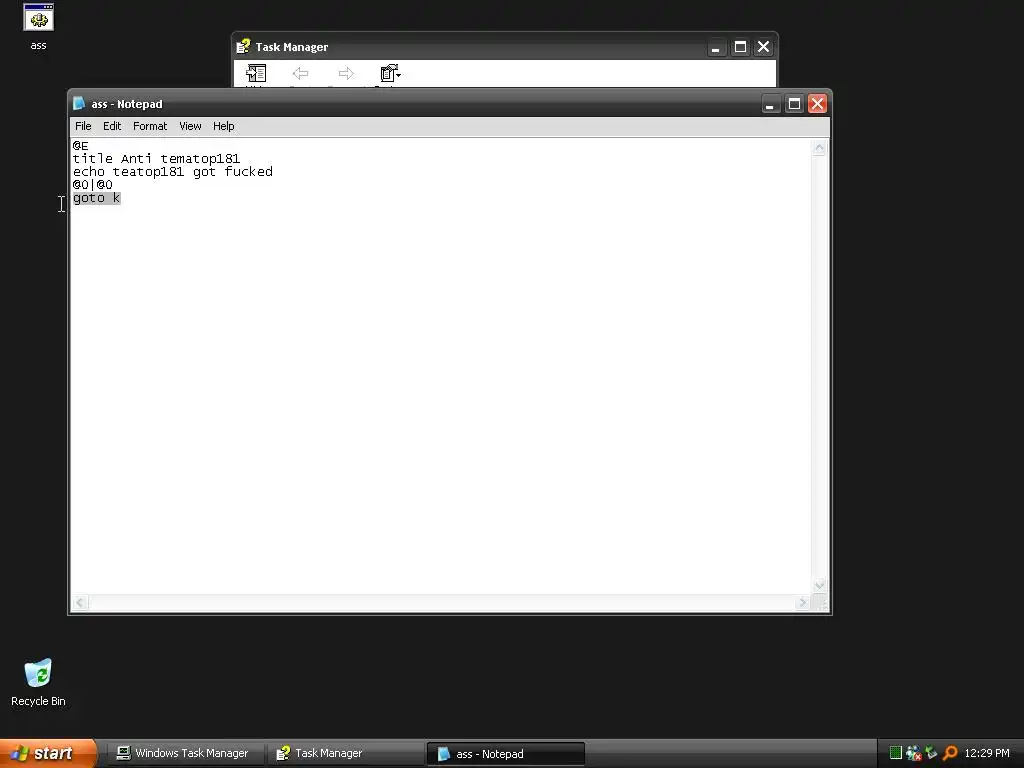Click the Notepad title bar icon
This screenshot has width=1024, height=768.
[x=80, y=103]
